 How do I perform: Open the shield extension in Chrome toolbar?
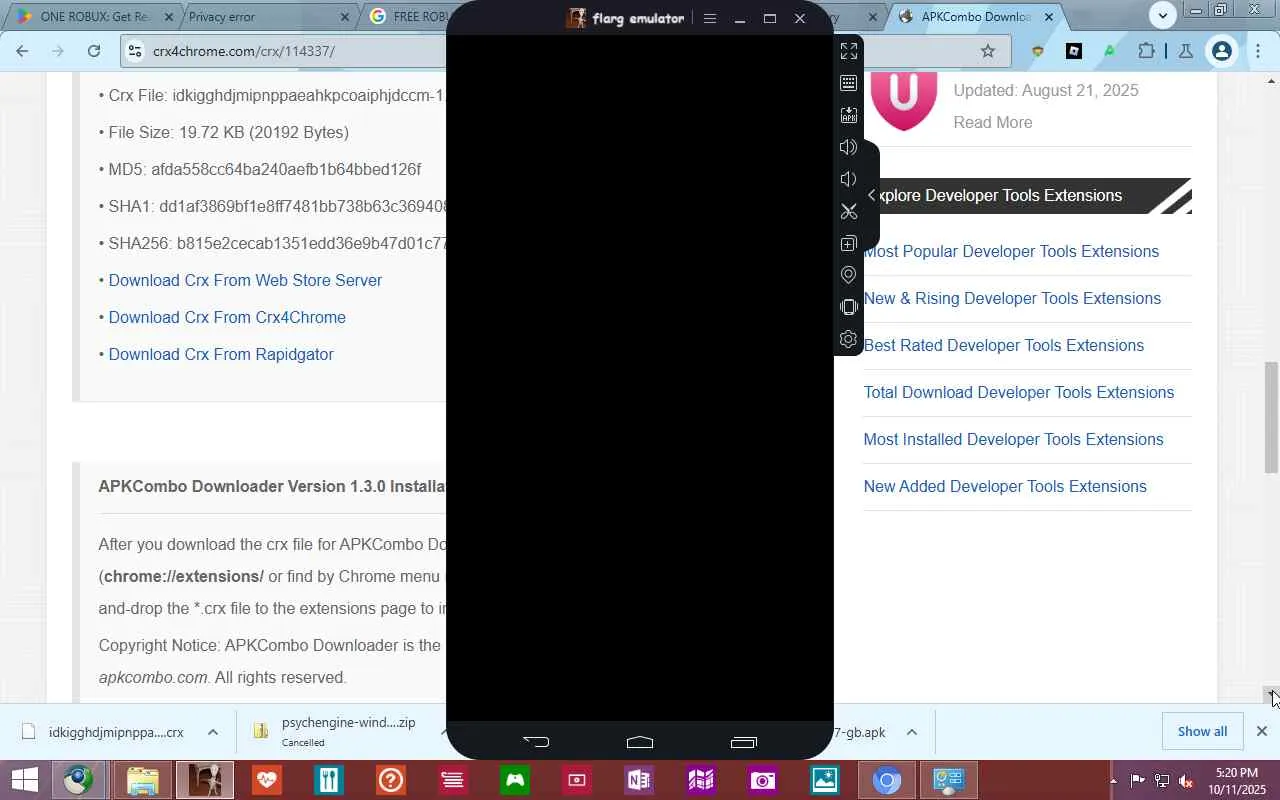click(x=1038, y=51)
